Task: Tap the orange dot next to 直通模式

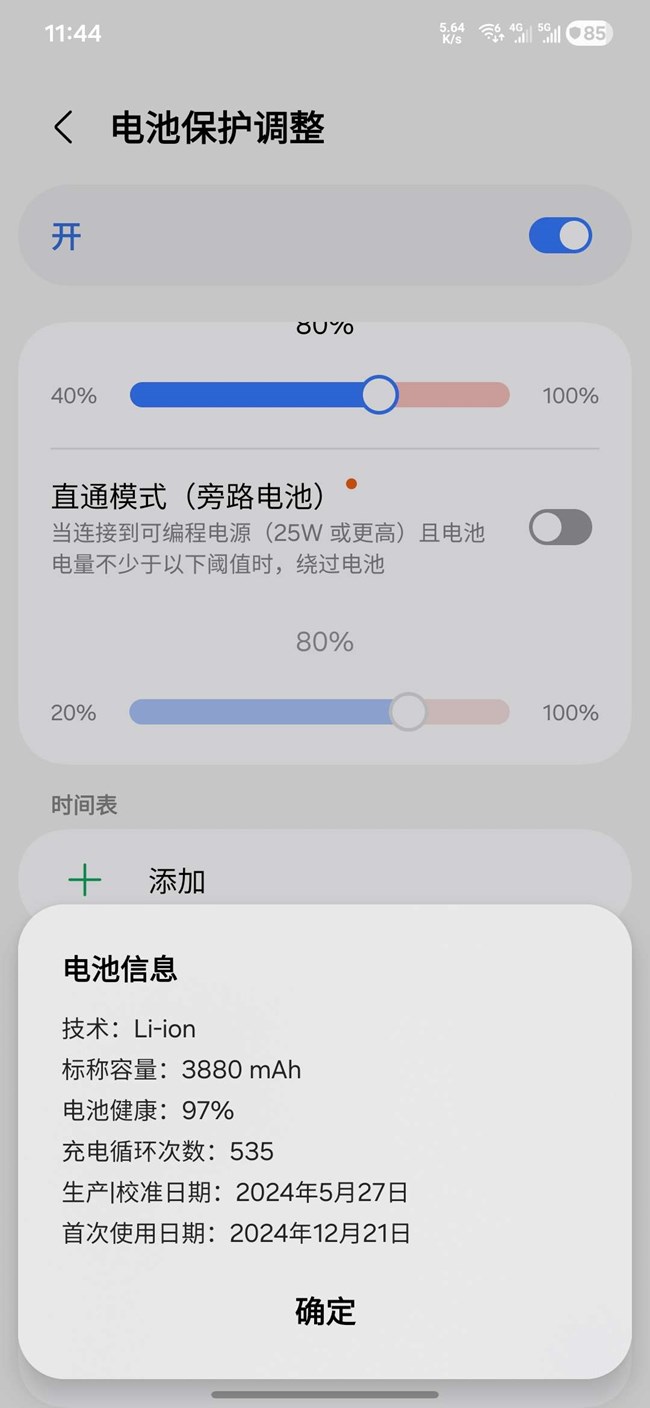Action: tap(351, 484)
